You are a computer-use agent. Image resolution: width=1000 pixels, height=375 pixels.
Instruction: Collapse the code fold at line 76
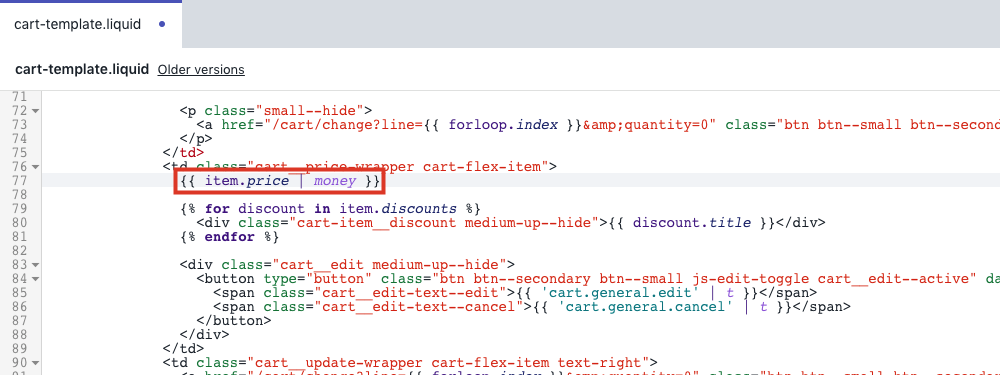35,167
